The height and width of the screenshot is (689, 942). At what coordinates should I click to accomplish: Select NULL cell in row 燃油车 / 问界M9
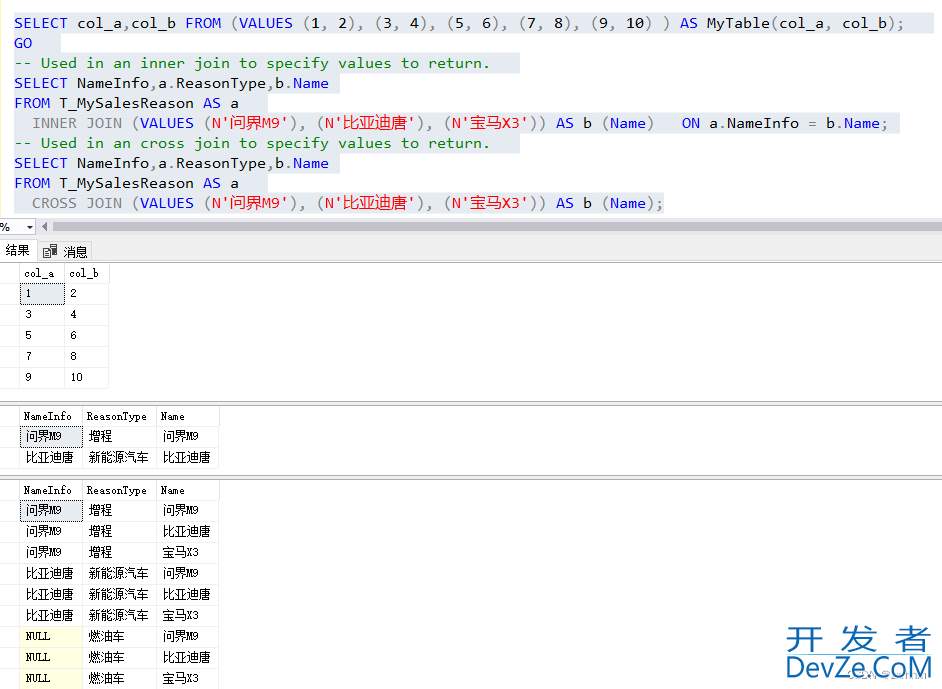51,637
